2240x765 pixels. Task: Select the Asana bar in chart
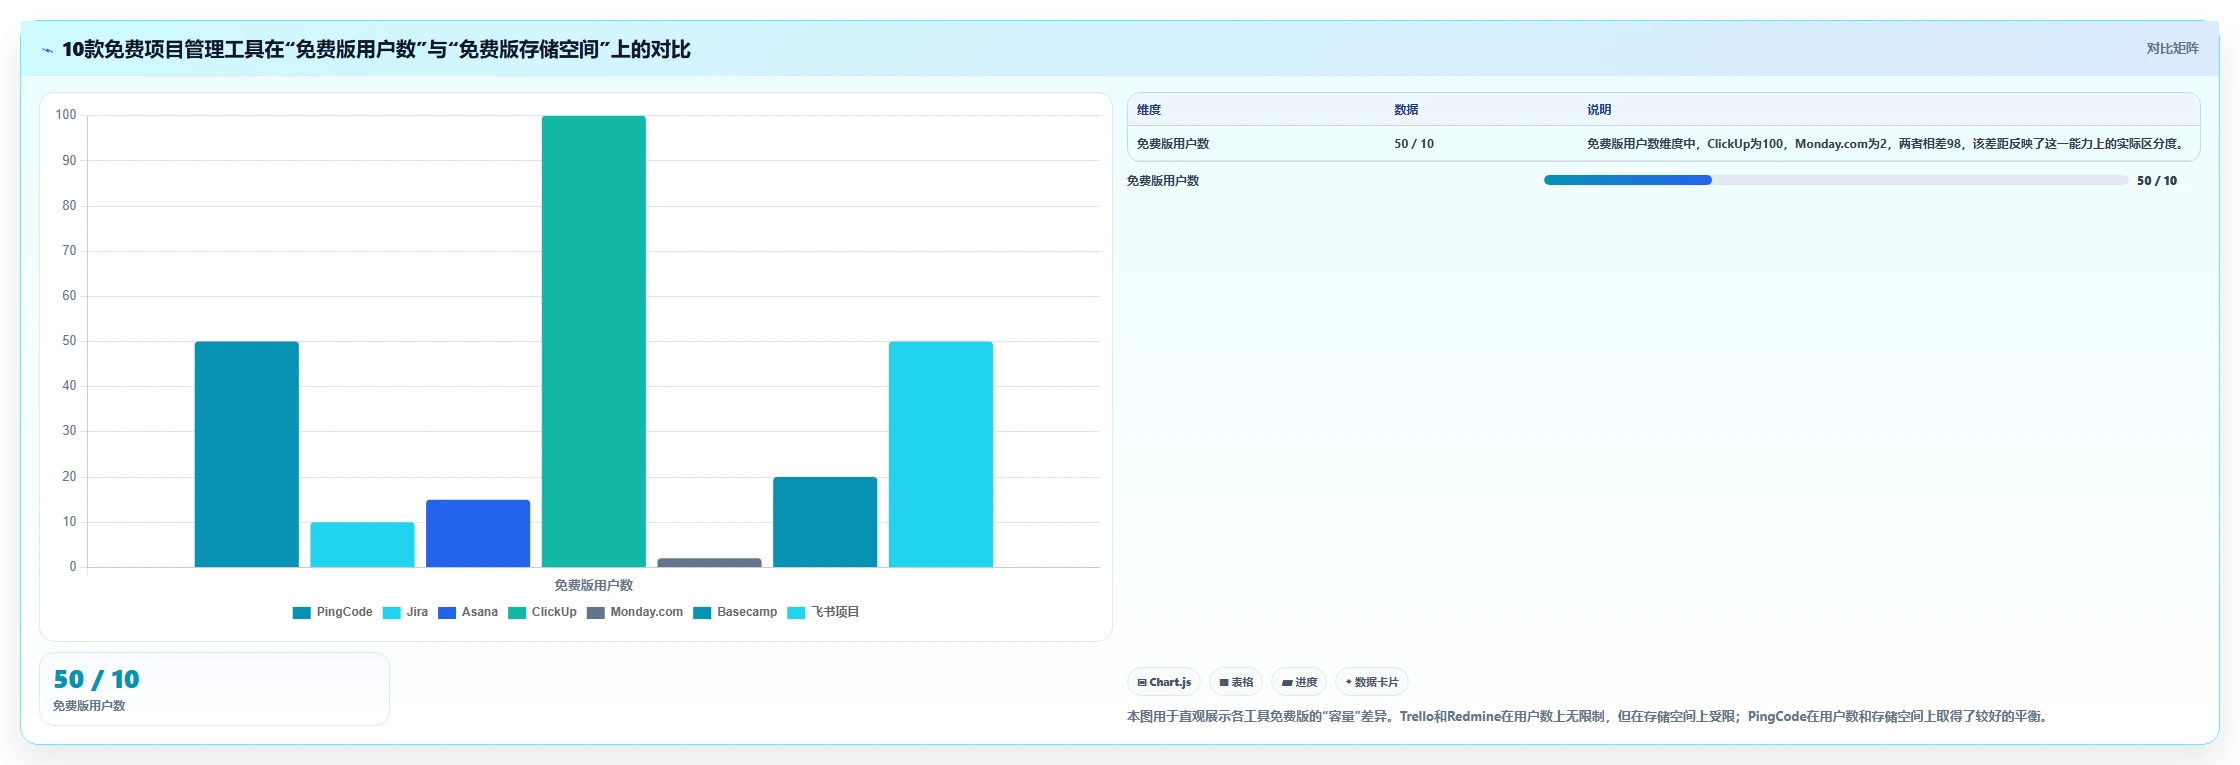click(x=478, y=533)
